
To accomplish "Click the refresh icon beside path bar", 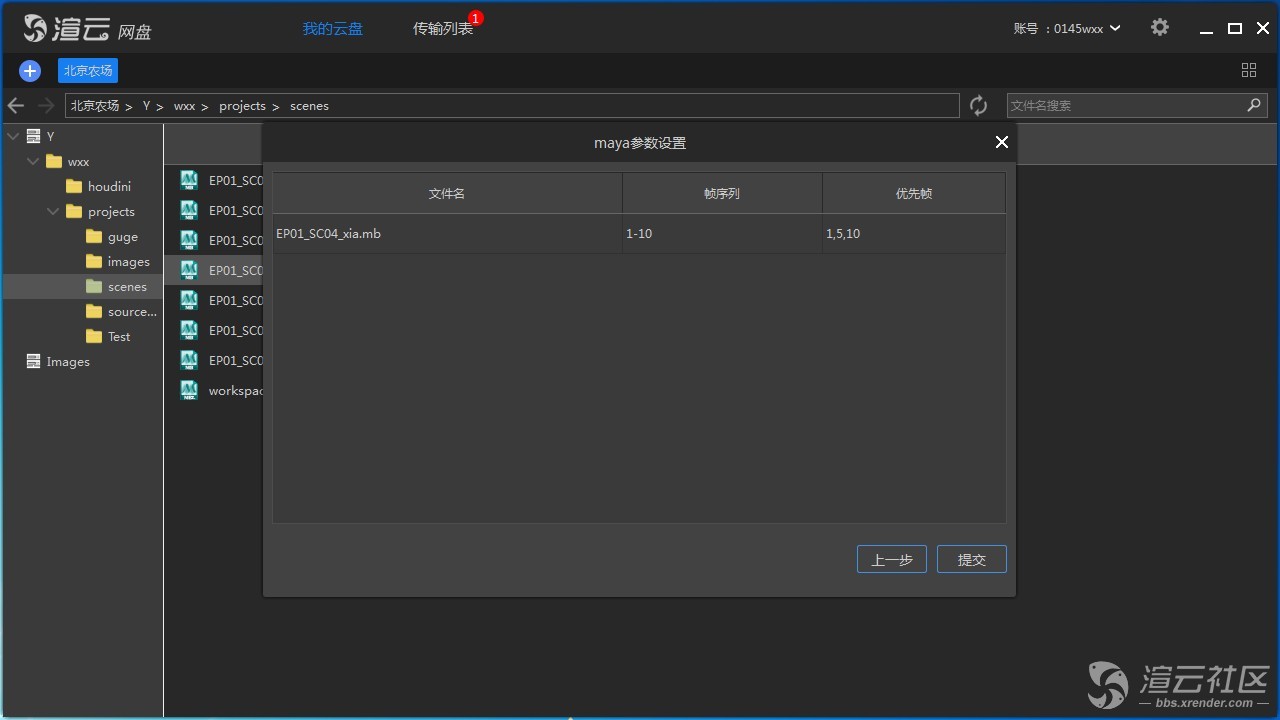I will (978, 106).
